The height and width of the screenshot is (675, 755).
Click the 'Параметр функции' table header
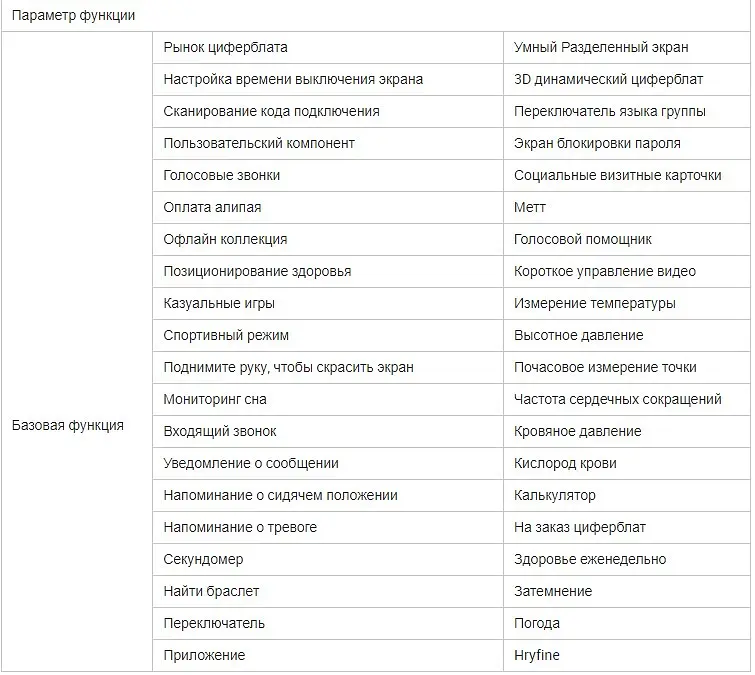73,15
